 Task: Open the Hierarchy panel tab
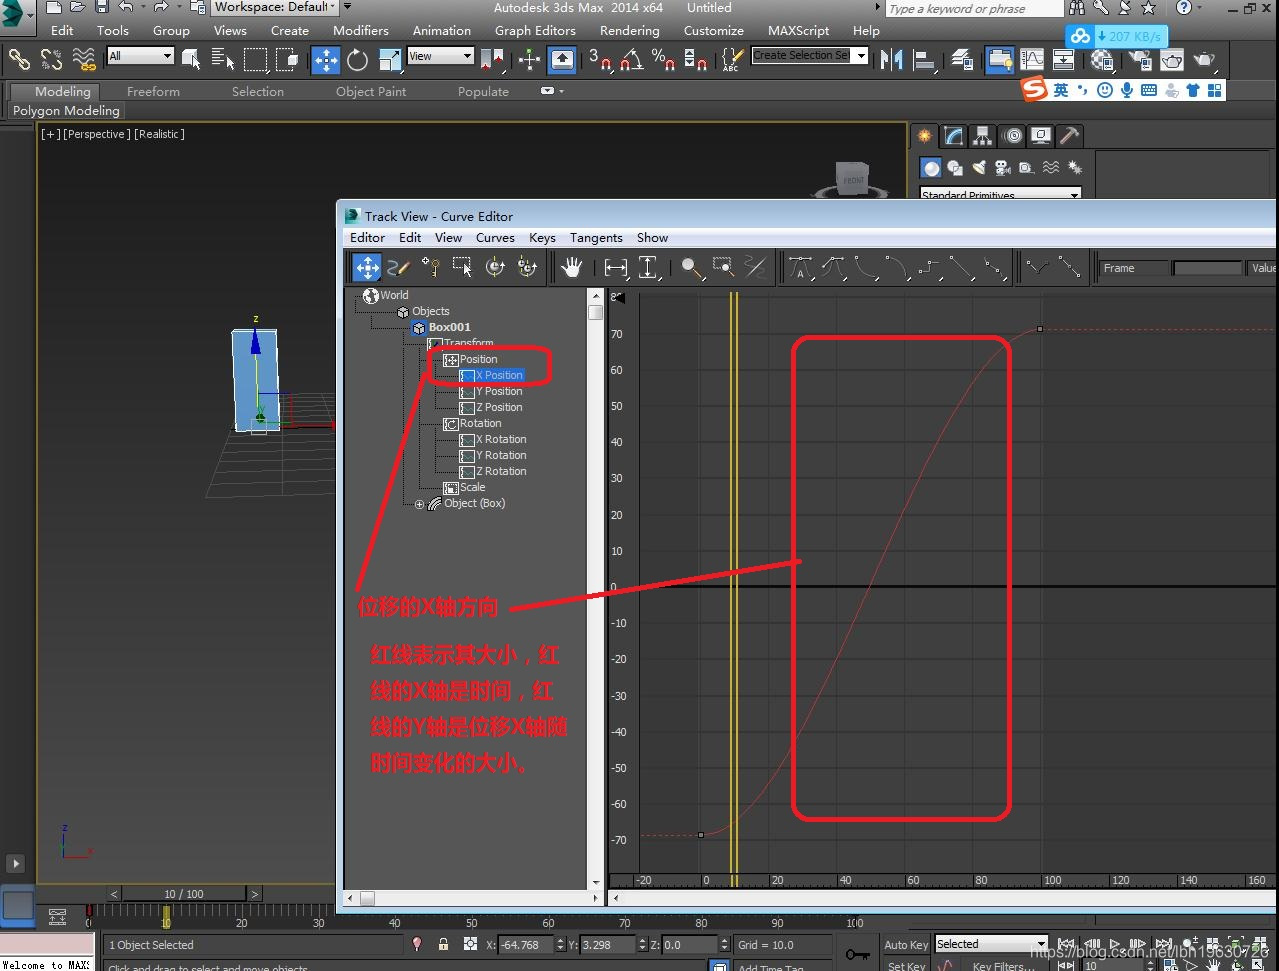click(x=983, y=136)
